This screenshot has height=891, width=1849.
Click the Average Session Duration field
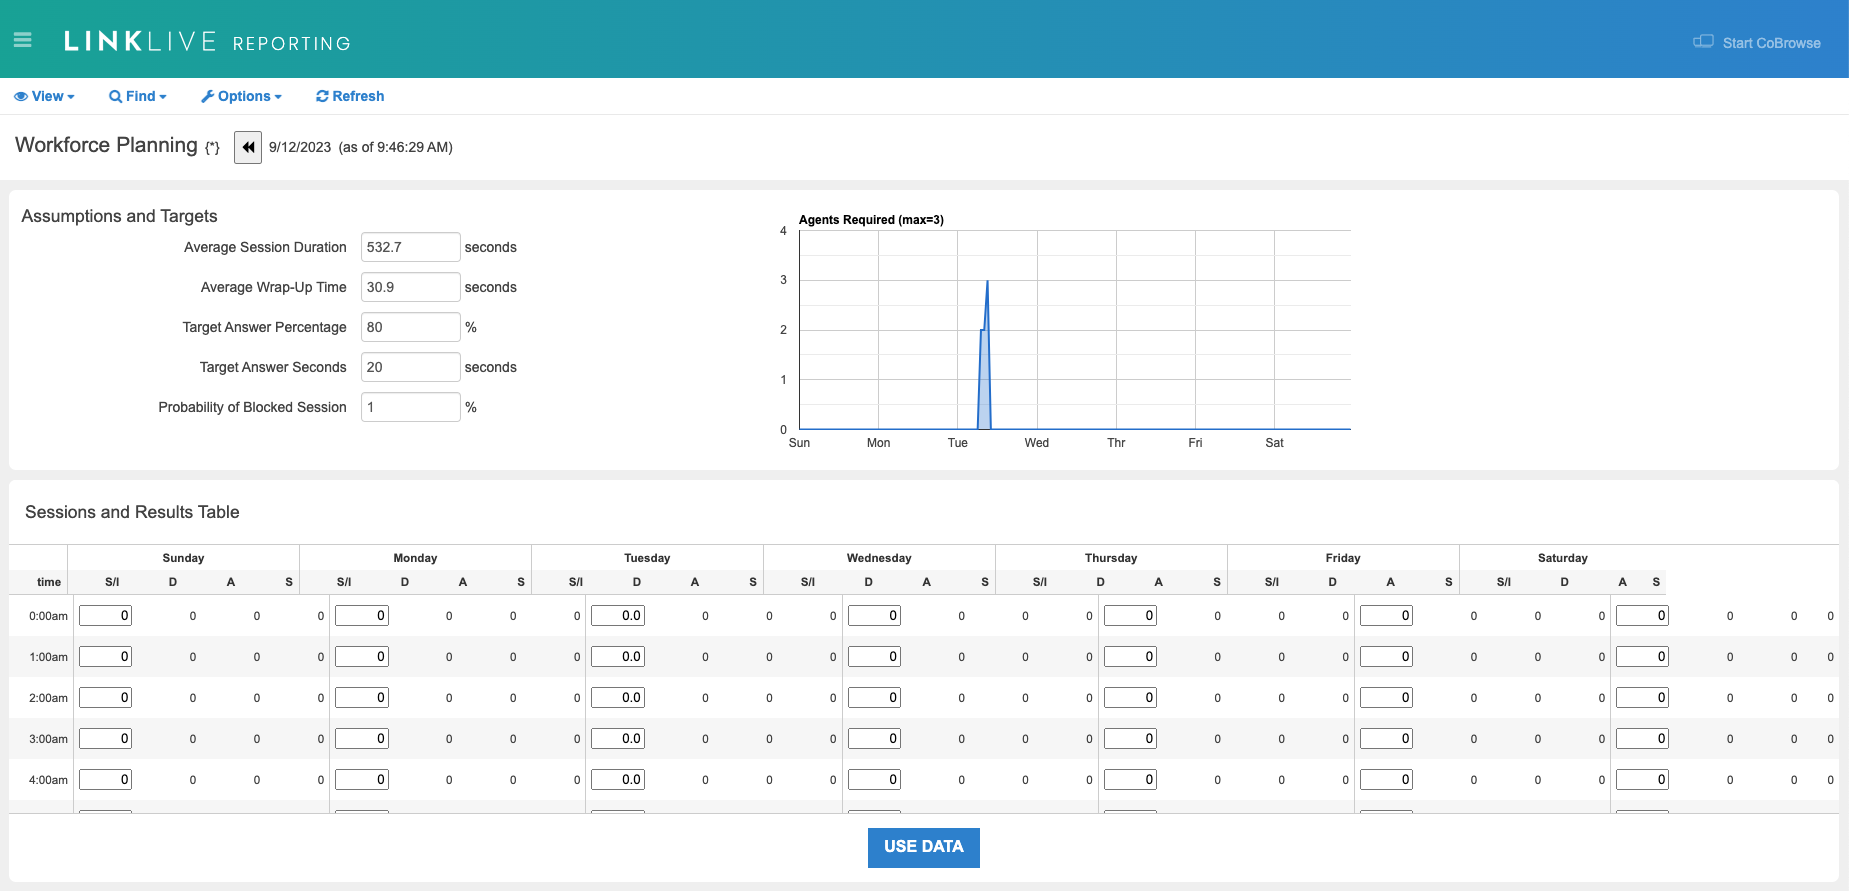click(410, 247)
